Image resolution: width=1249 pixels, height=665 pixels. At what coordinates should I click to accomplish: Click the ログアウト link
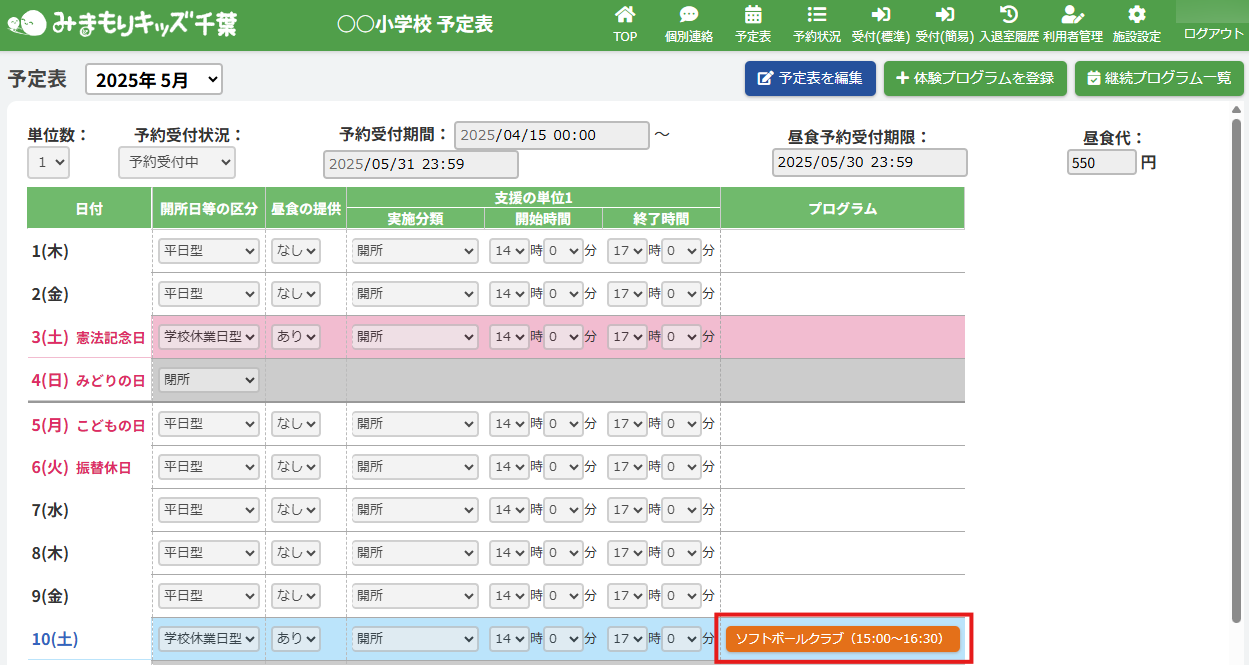1213,33
